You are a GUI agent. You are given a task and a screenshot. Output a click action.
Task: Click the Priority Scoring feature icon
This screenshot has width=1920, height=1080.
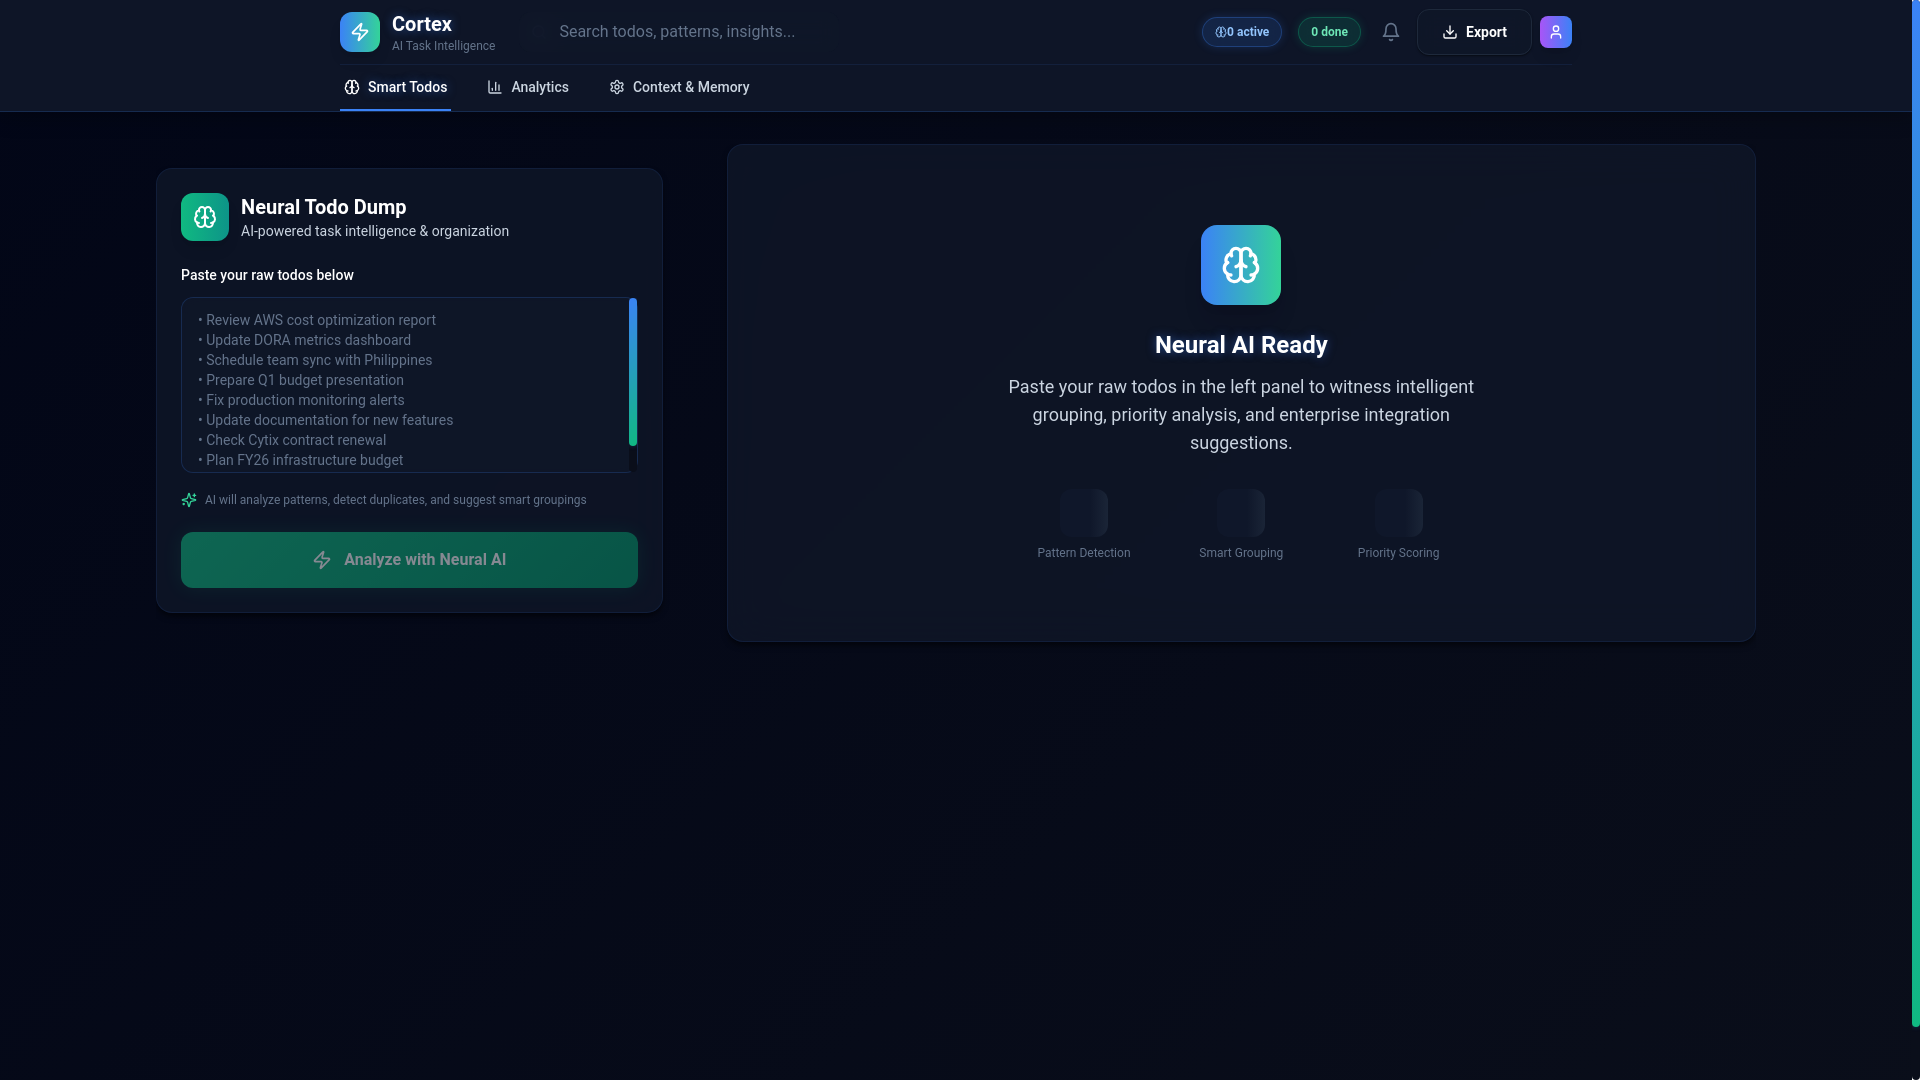(1398, 513)
